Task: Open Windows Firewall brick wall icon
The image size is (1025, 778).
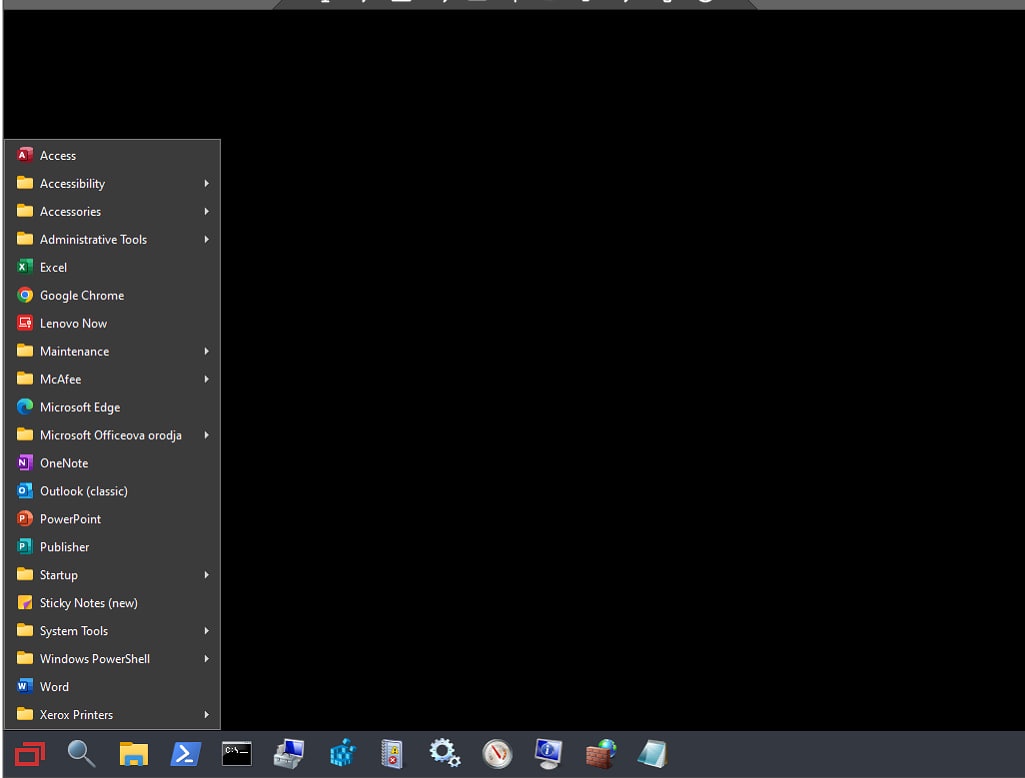Action: pyautogui.click(x=600, y=754)
